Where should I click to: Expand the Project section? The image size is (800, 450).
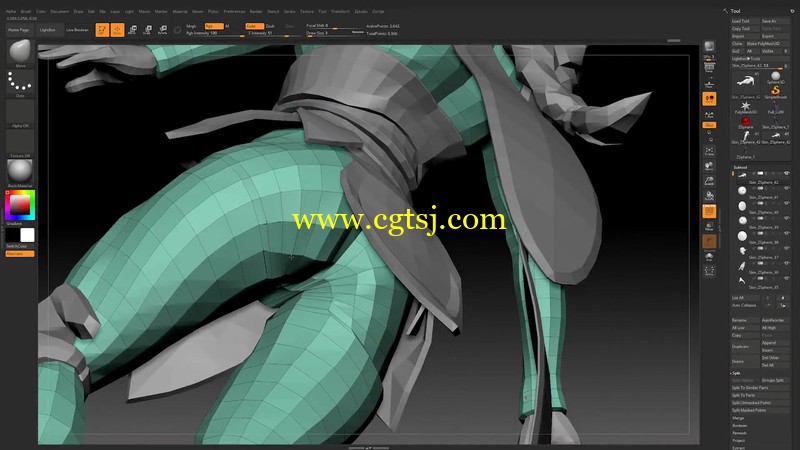pos(738,440)
